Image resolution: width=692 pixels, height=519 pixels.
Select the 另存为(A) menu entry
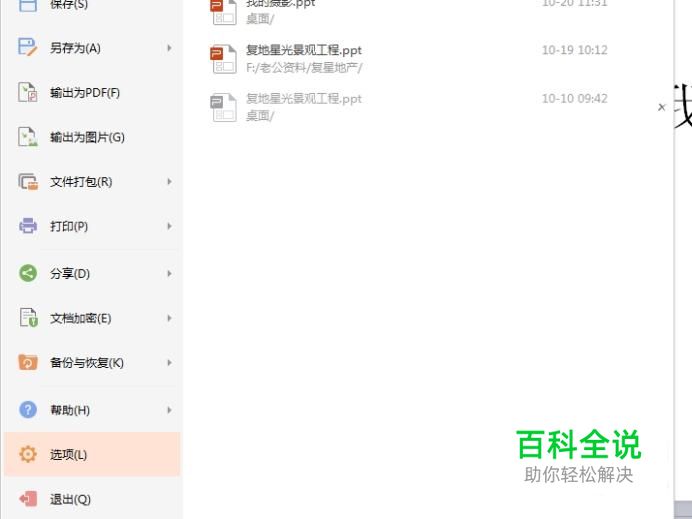92,48
